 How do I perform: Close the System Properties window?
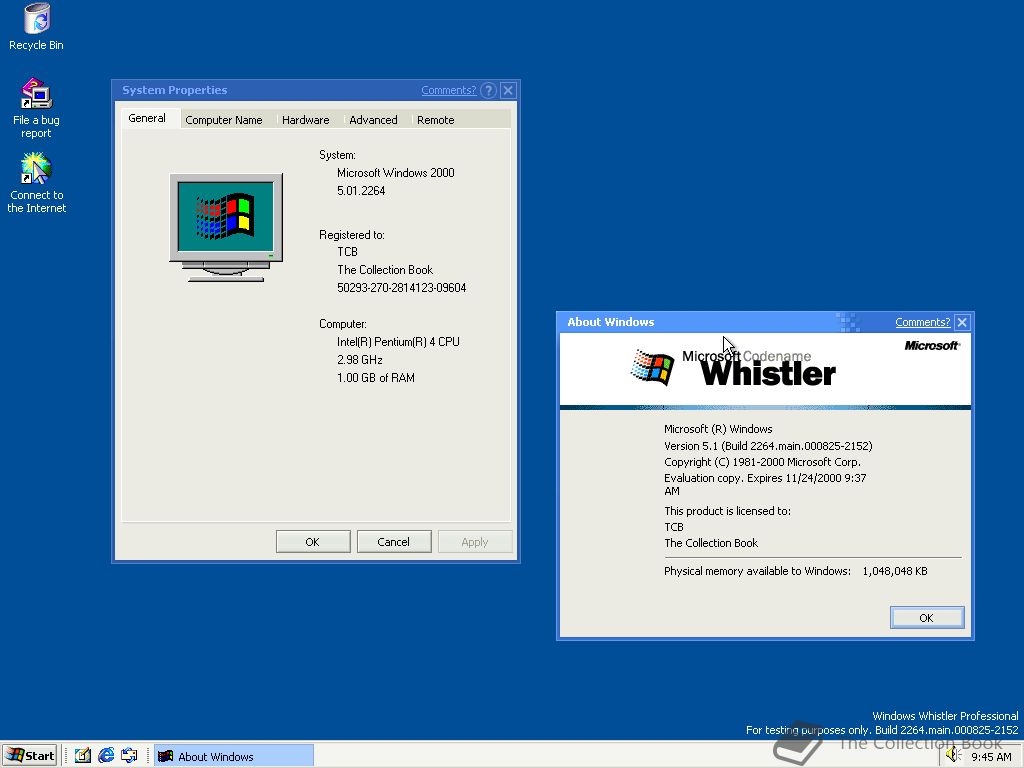(508, 90)
